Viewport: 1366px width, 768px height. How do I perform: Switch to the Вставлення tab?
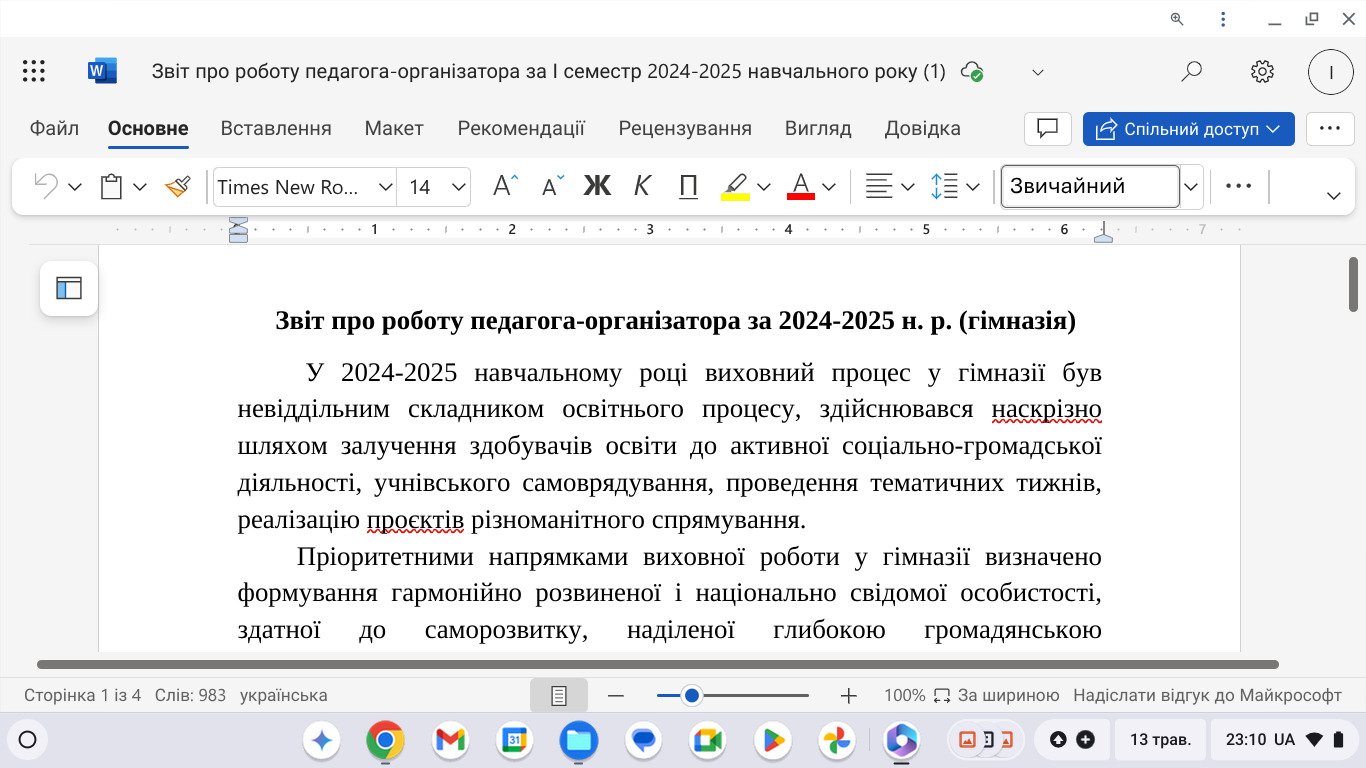pos(276,128)
